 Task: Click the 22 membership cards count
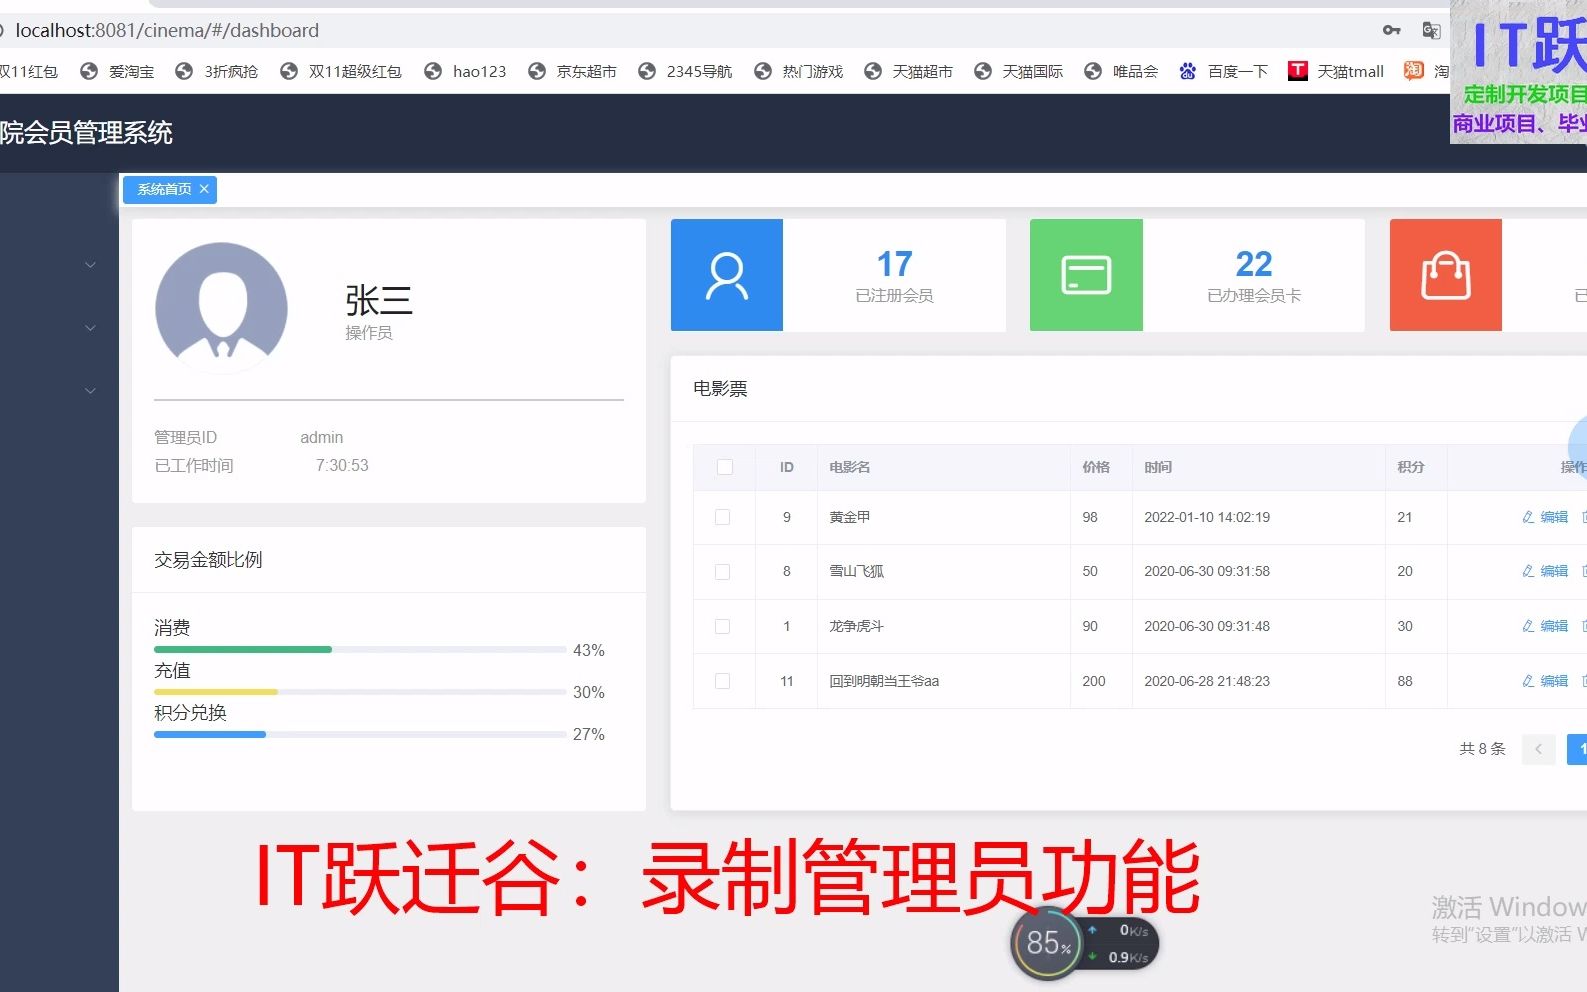click(1254, 264)
